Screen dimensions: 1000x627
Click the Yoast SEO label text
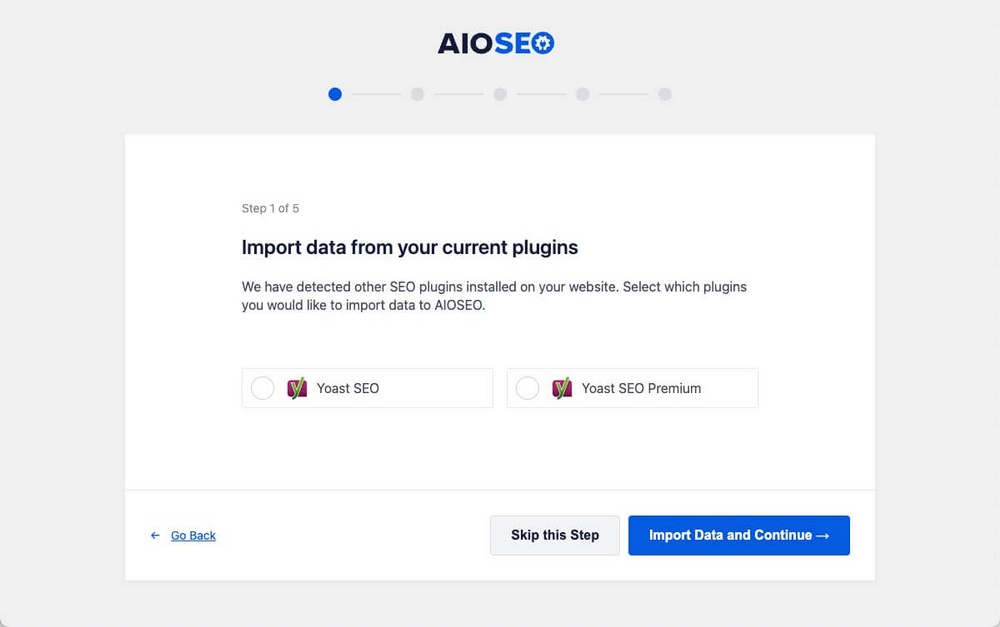click(x=348, y=388)
